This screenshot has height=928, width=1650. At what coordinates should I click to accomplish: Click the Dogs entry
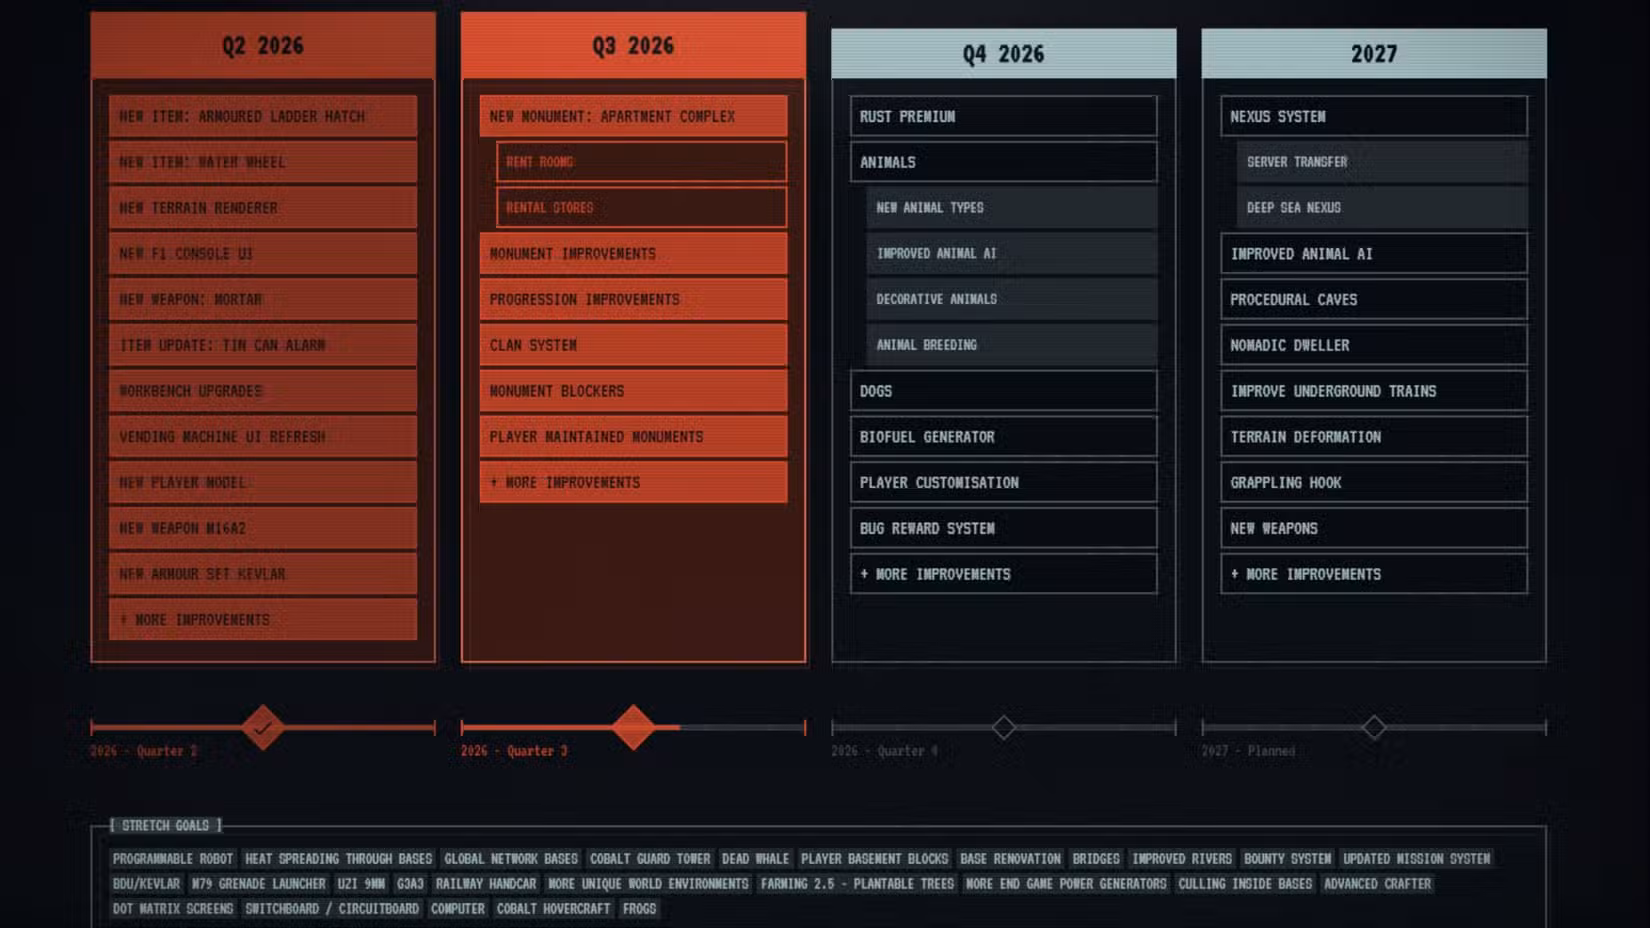(1004, 391)
